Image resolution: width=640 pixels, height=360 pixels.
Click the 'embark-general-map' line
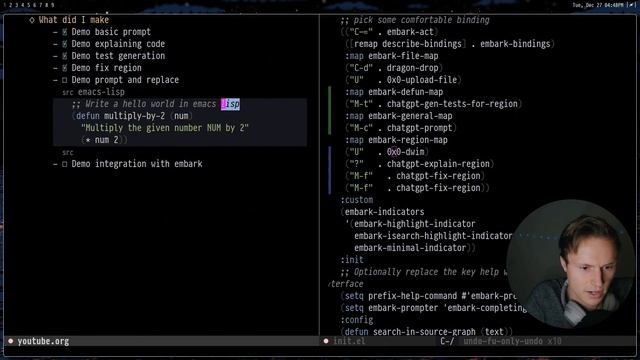tap(399, 116)
